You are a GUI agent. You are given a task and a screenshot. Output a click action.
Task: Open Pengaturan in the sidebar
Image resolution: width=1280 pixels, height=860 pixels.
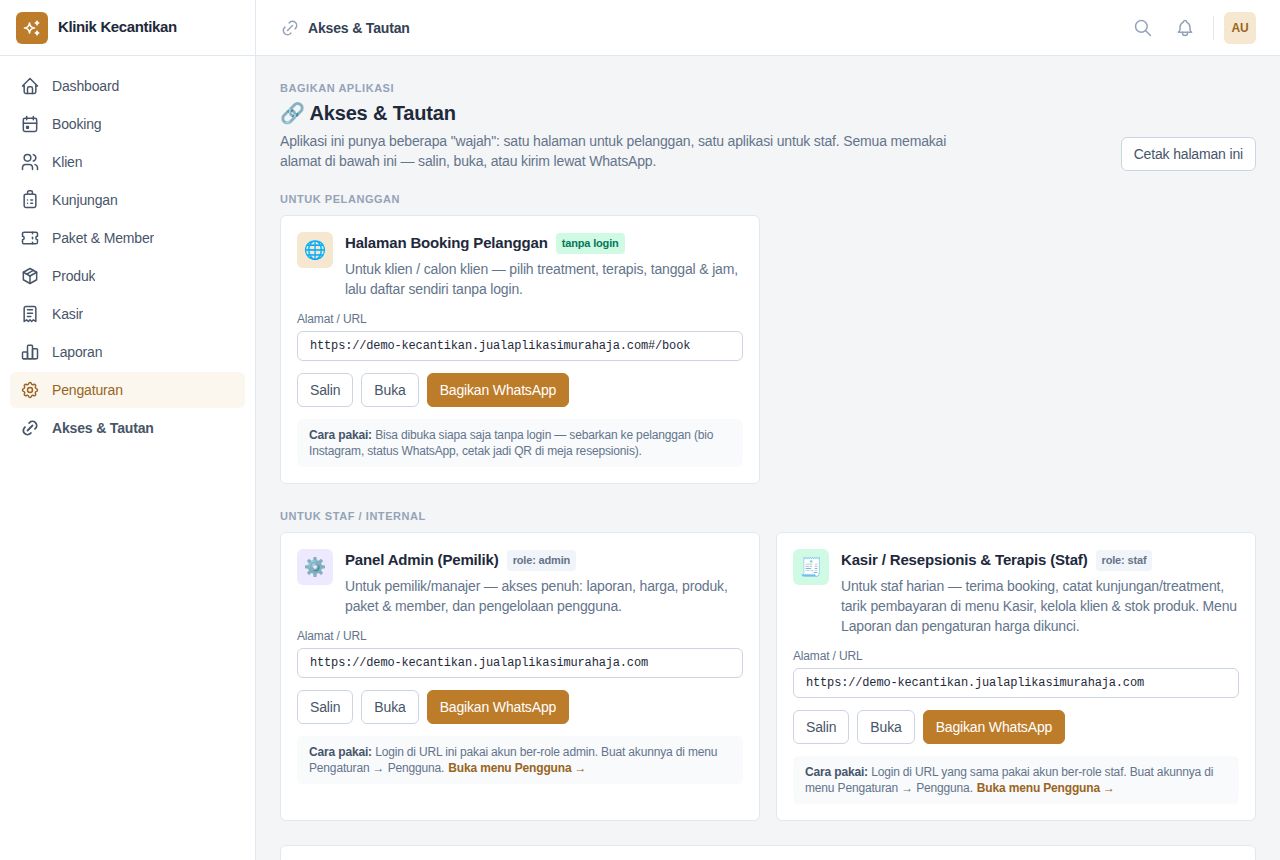coord(127,390)
